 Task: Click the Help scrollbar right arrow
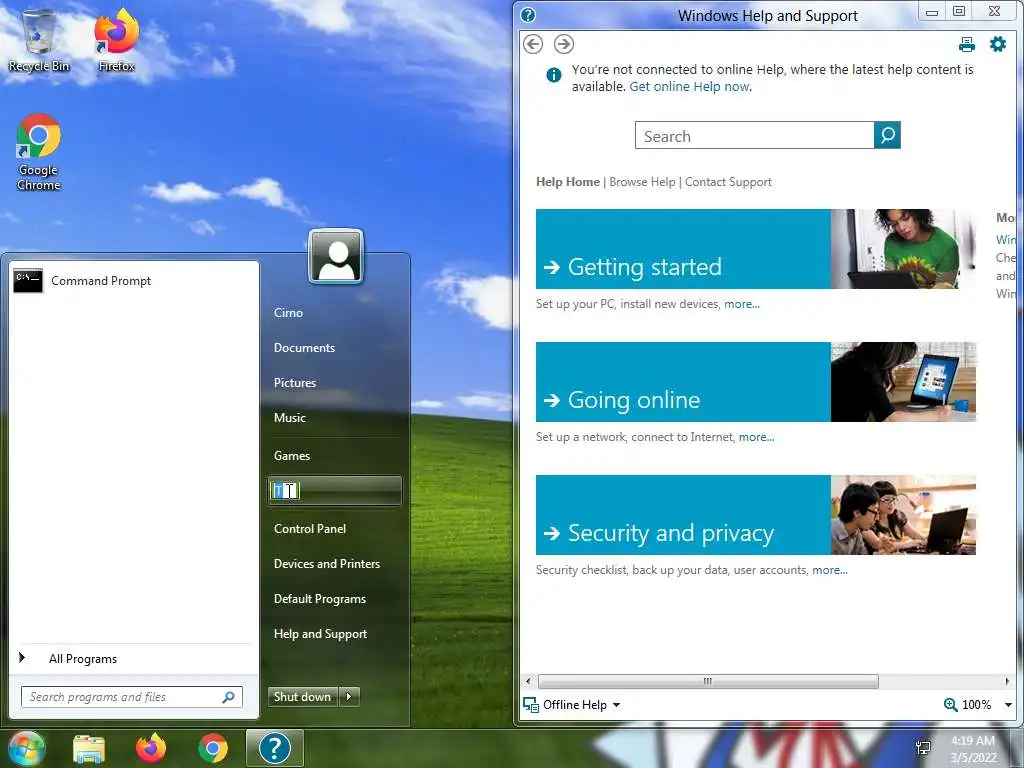(x=1007, y=681)
